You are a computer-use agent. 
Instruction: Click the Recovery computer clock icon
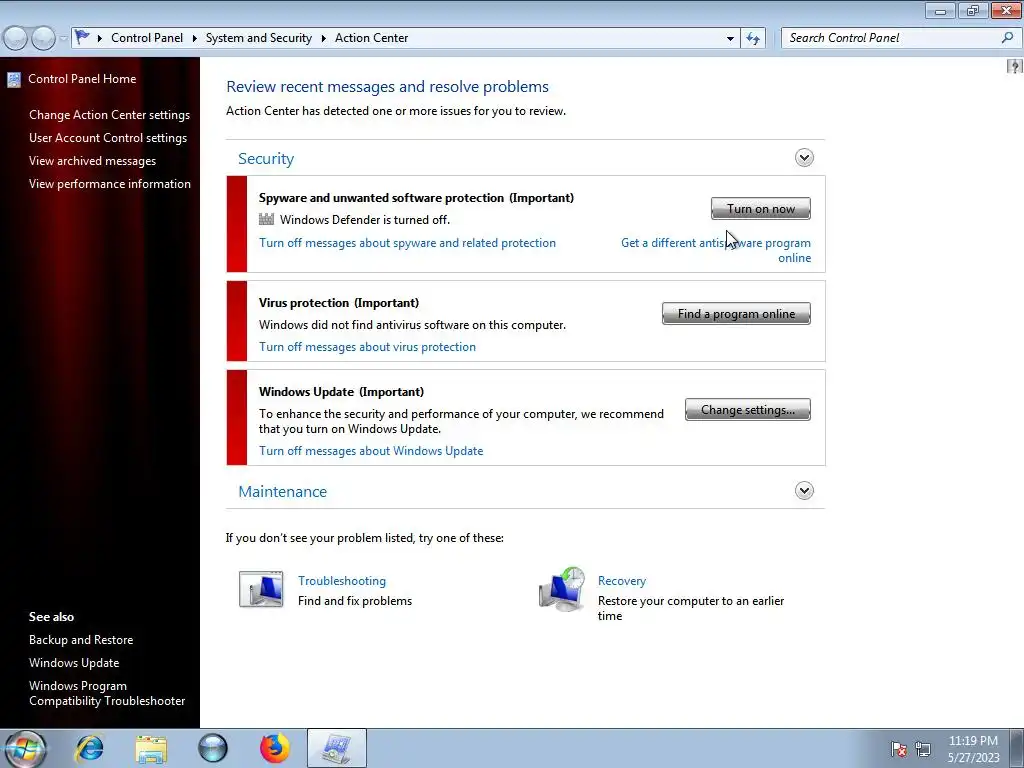[562, 589]
